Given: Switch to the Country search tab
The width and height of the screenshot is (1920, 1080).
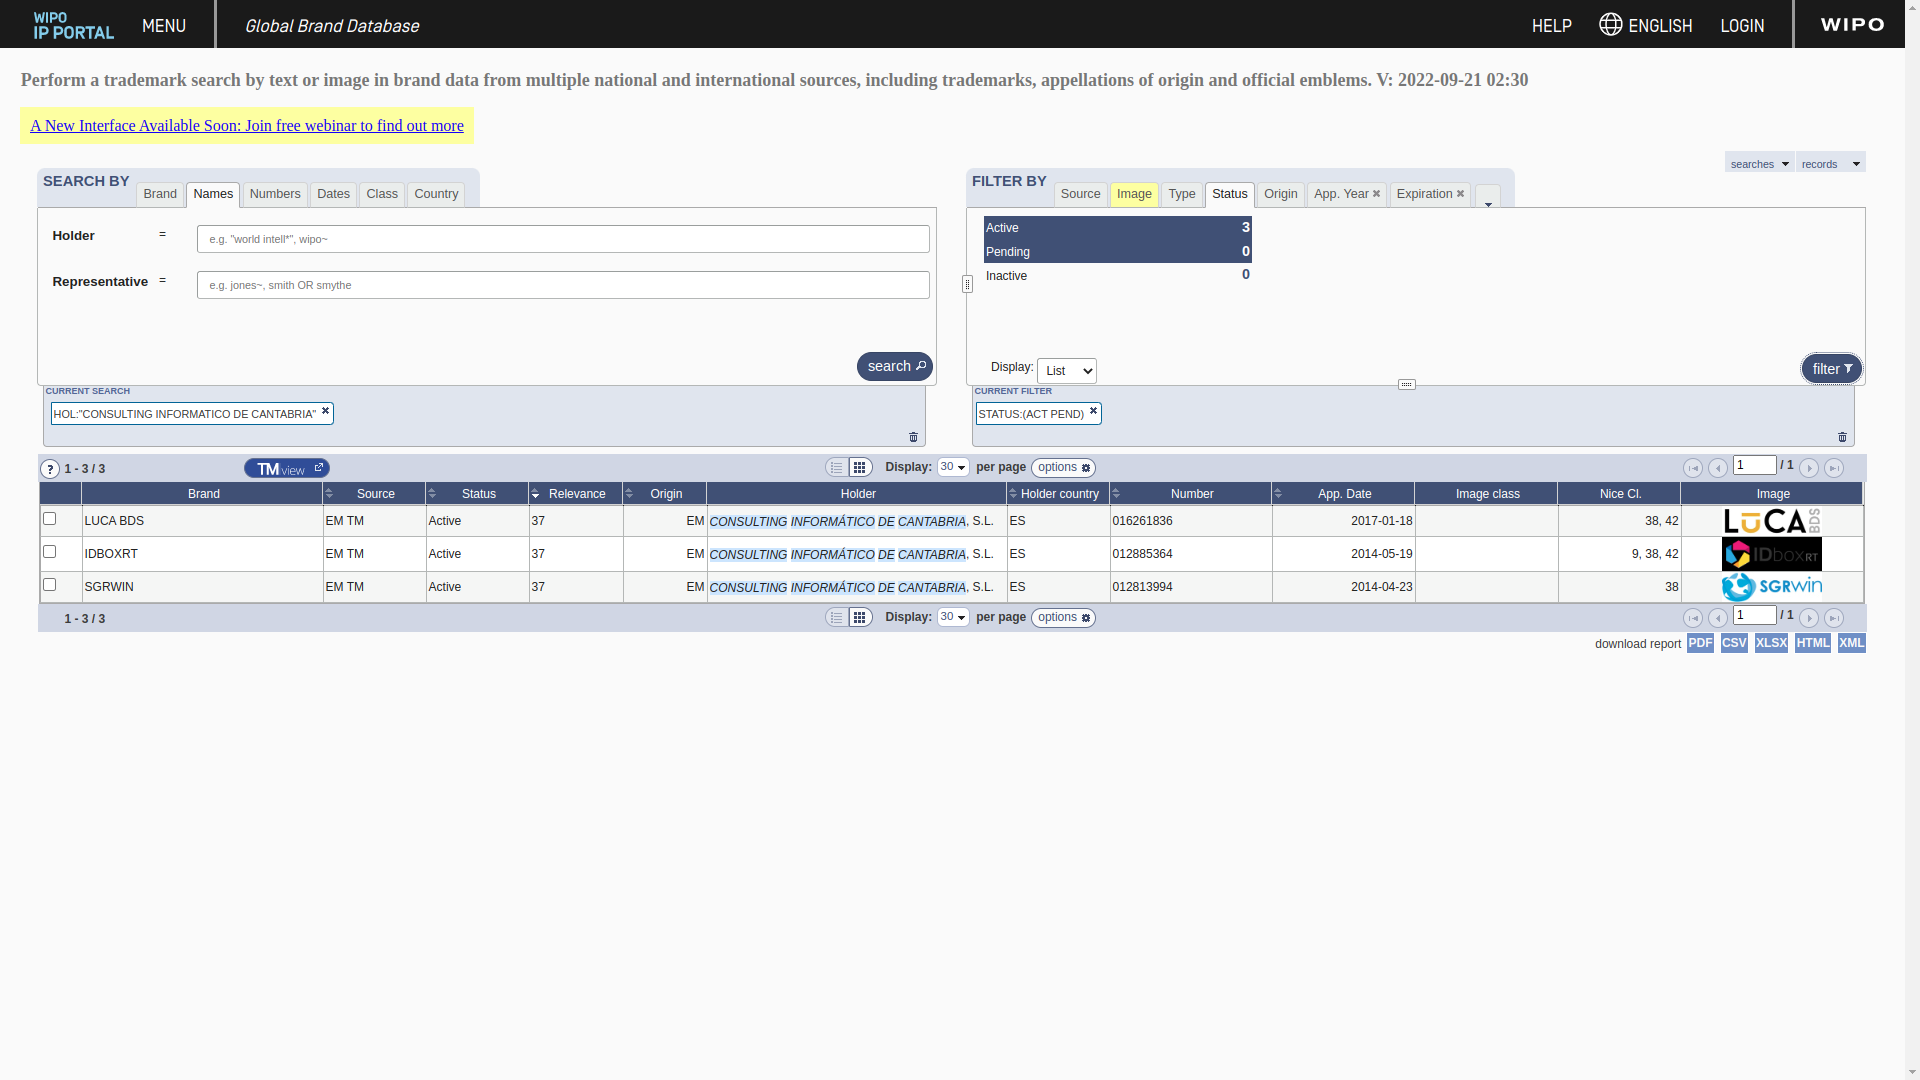Looking at the screenshot, I should click(x=436, y=194).
